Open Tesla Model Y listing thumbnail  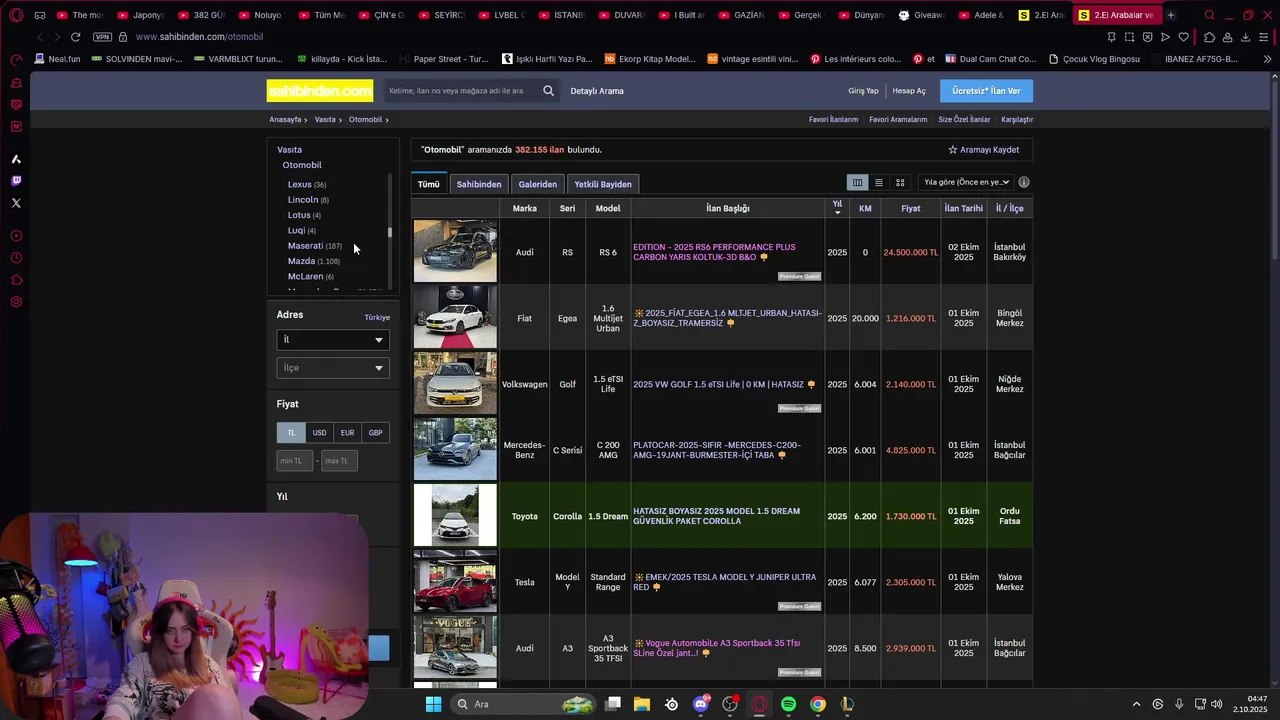[455, 581]
